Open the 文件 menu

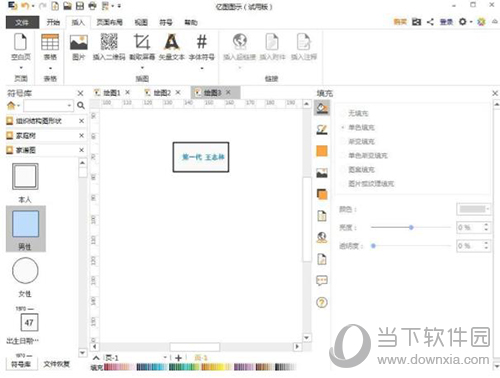pos(22,22)
